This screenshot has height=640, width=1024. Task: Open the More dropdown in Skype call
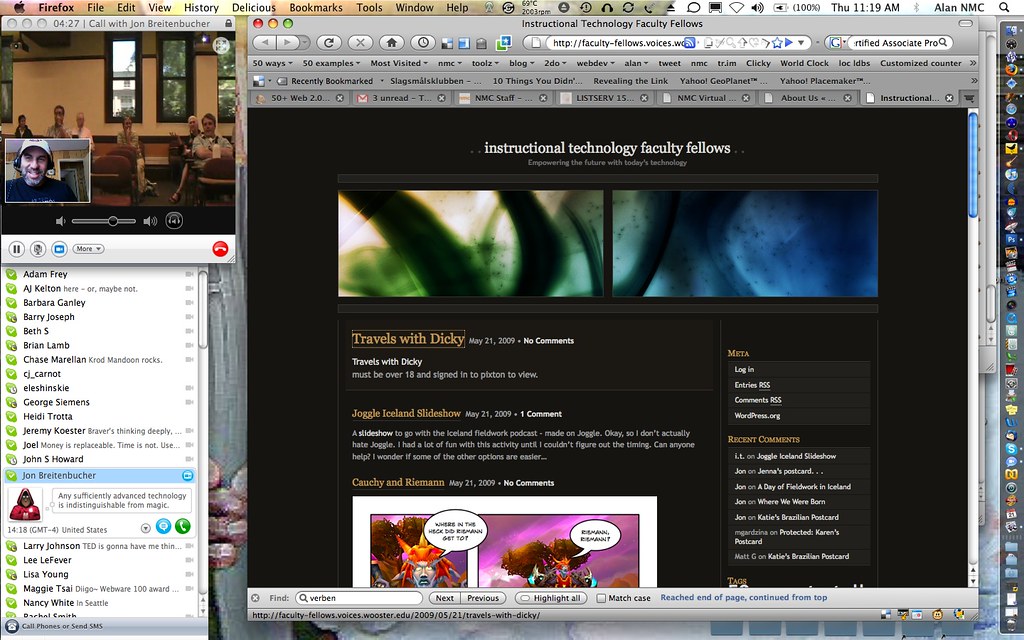pyautogui.click(x=88, y=249)
